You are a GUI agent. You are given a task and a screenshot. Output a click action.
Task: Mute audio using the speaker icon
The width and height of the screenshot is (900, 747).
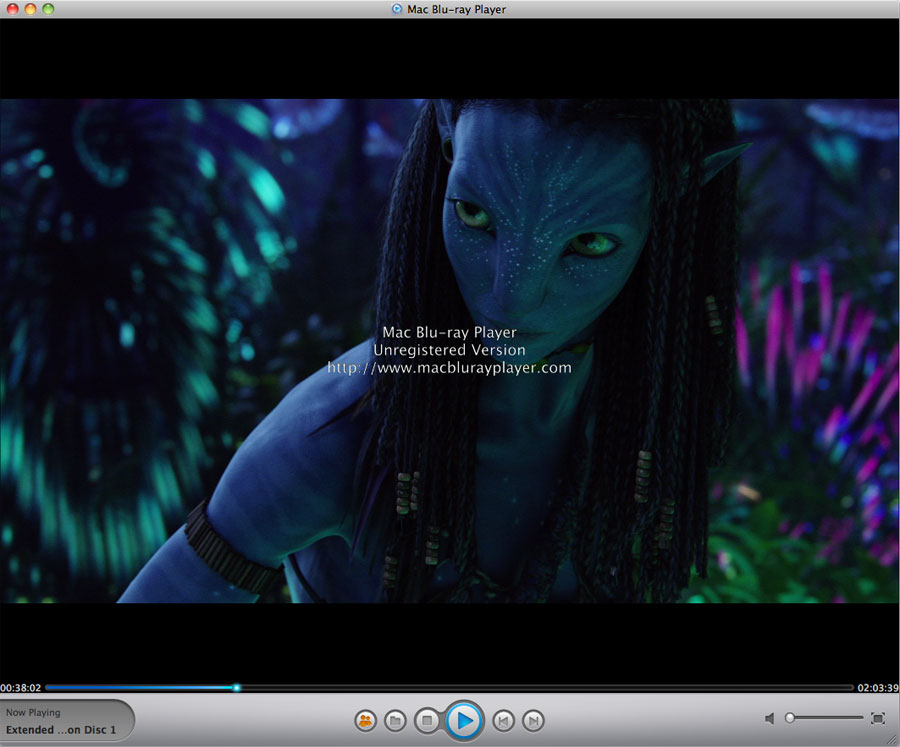(x=770, y=718)
